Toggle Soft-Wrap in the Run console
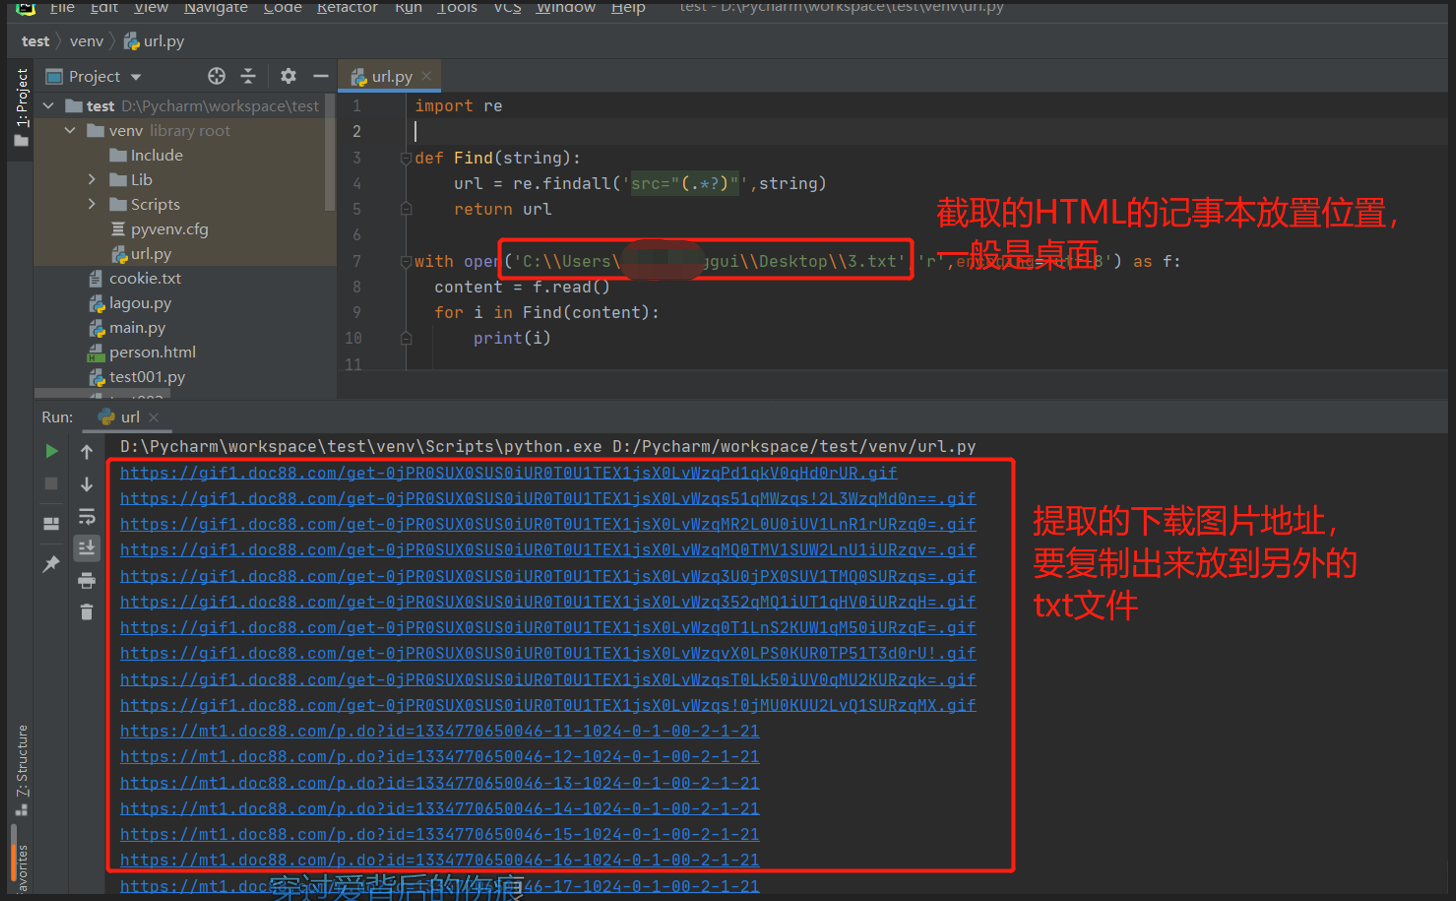This screenshot has height=901, width=1456. [87, 516]
